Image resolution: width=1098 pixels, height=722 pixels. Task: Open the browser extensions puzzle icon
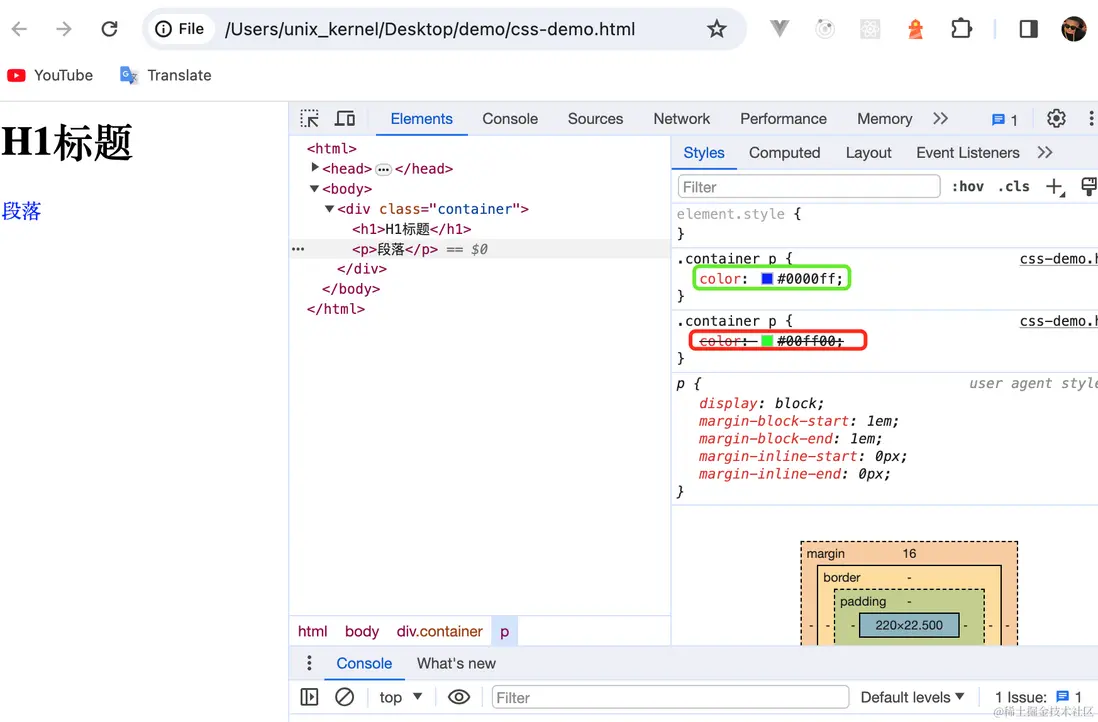click(961, 29)
